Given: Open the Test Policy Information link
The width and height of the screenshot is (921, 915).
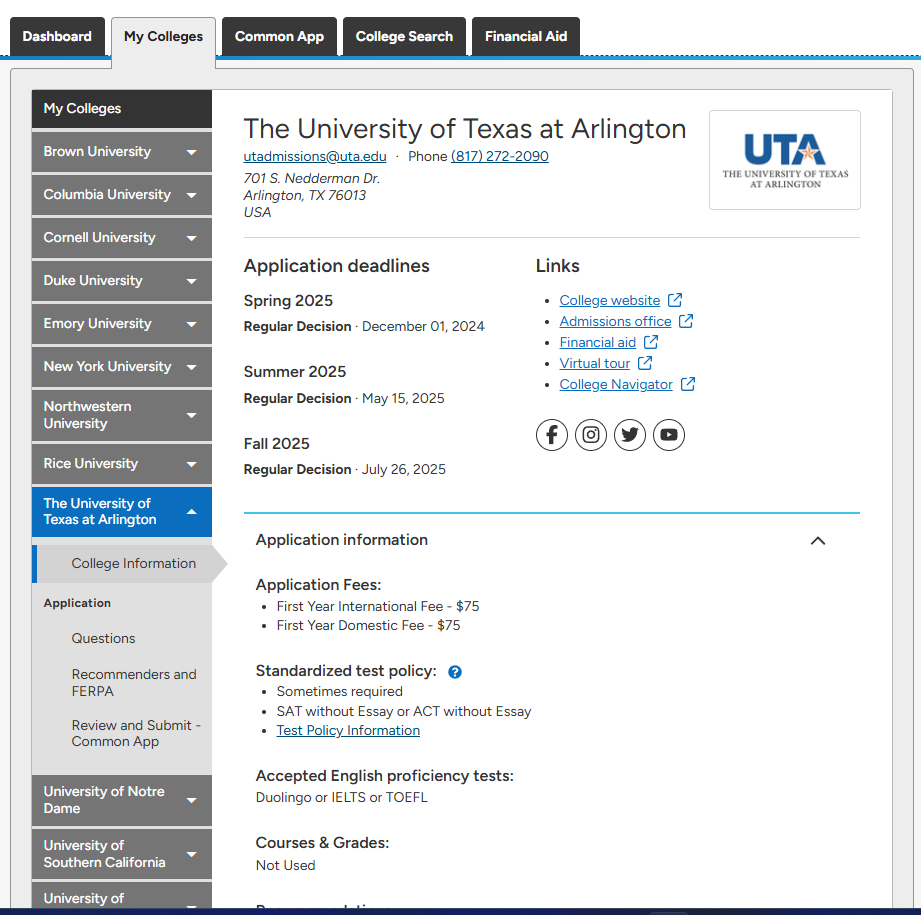Looking at the screenshot, I should (x=348, y=731).
